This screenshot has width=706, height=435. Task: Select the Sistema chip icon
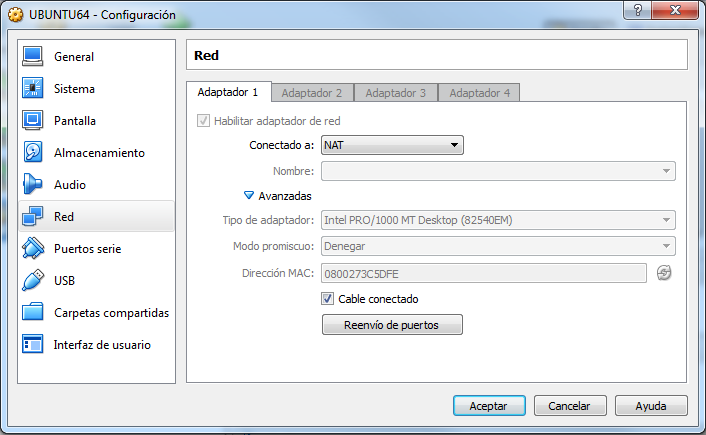(32, 89)
